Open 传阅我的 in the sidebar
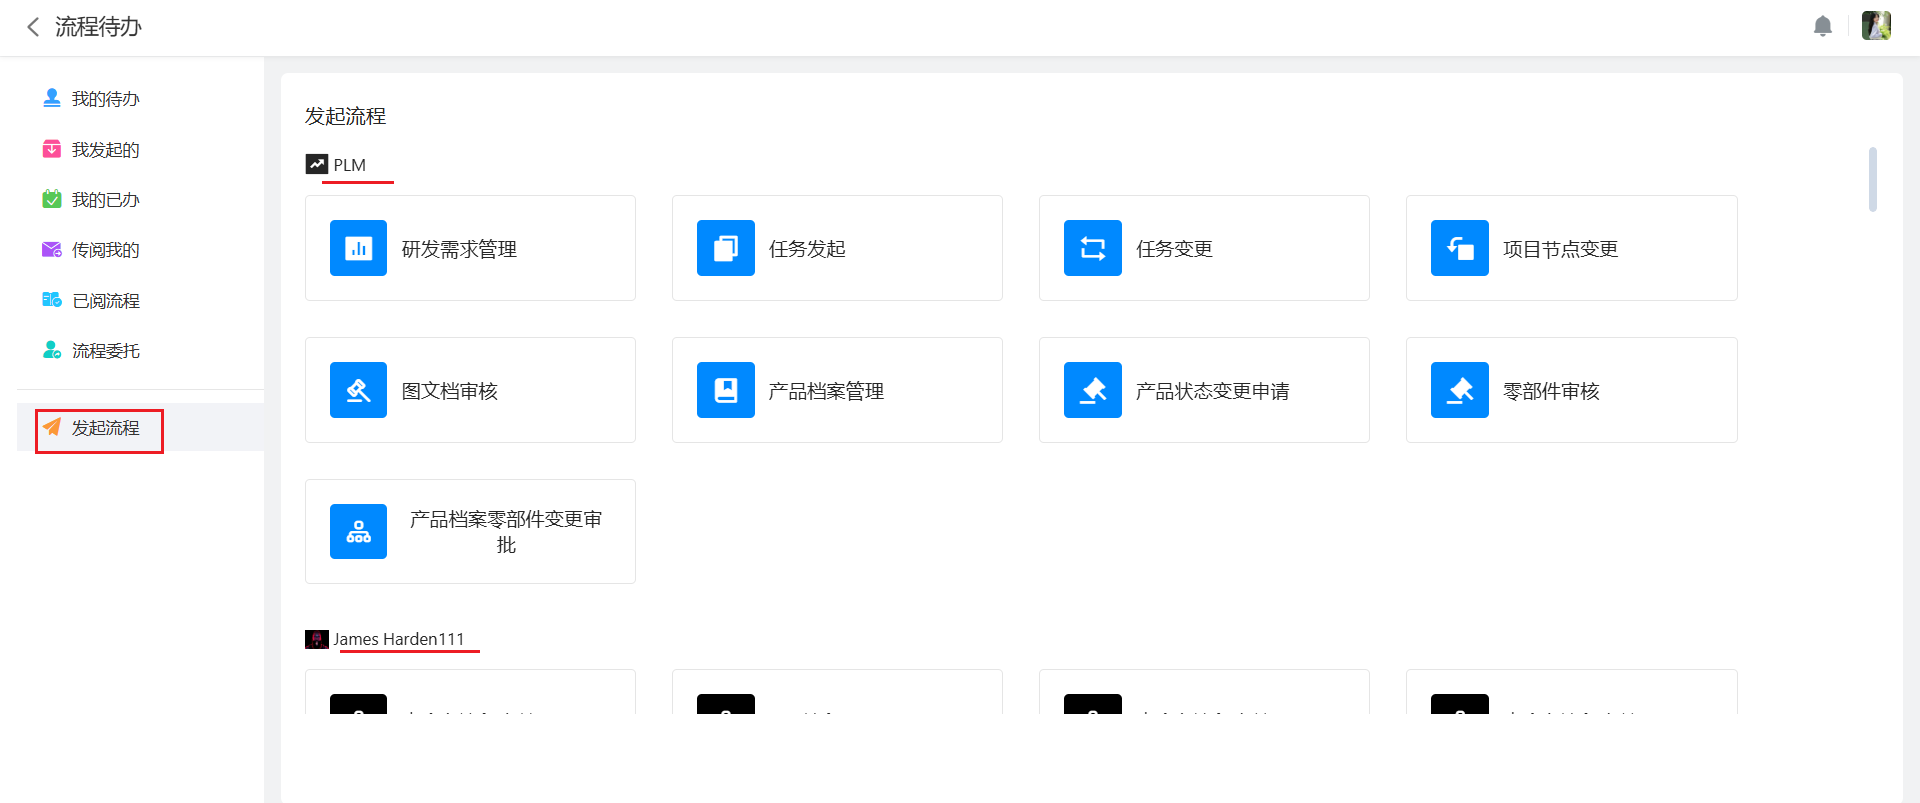The width and height of the screenshot is (1920, 803). (x=105, y=250)
